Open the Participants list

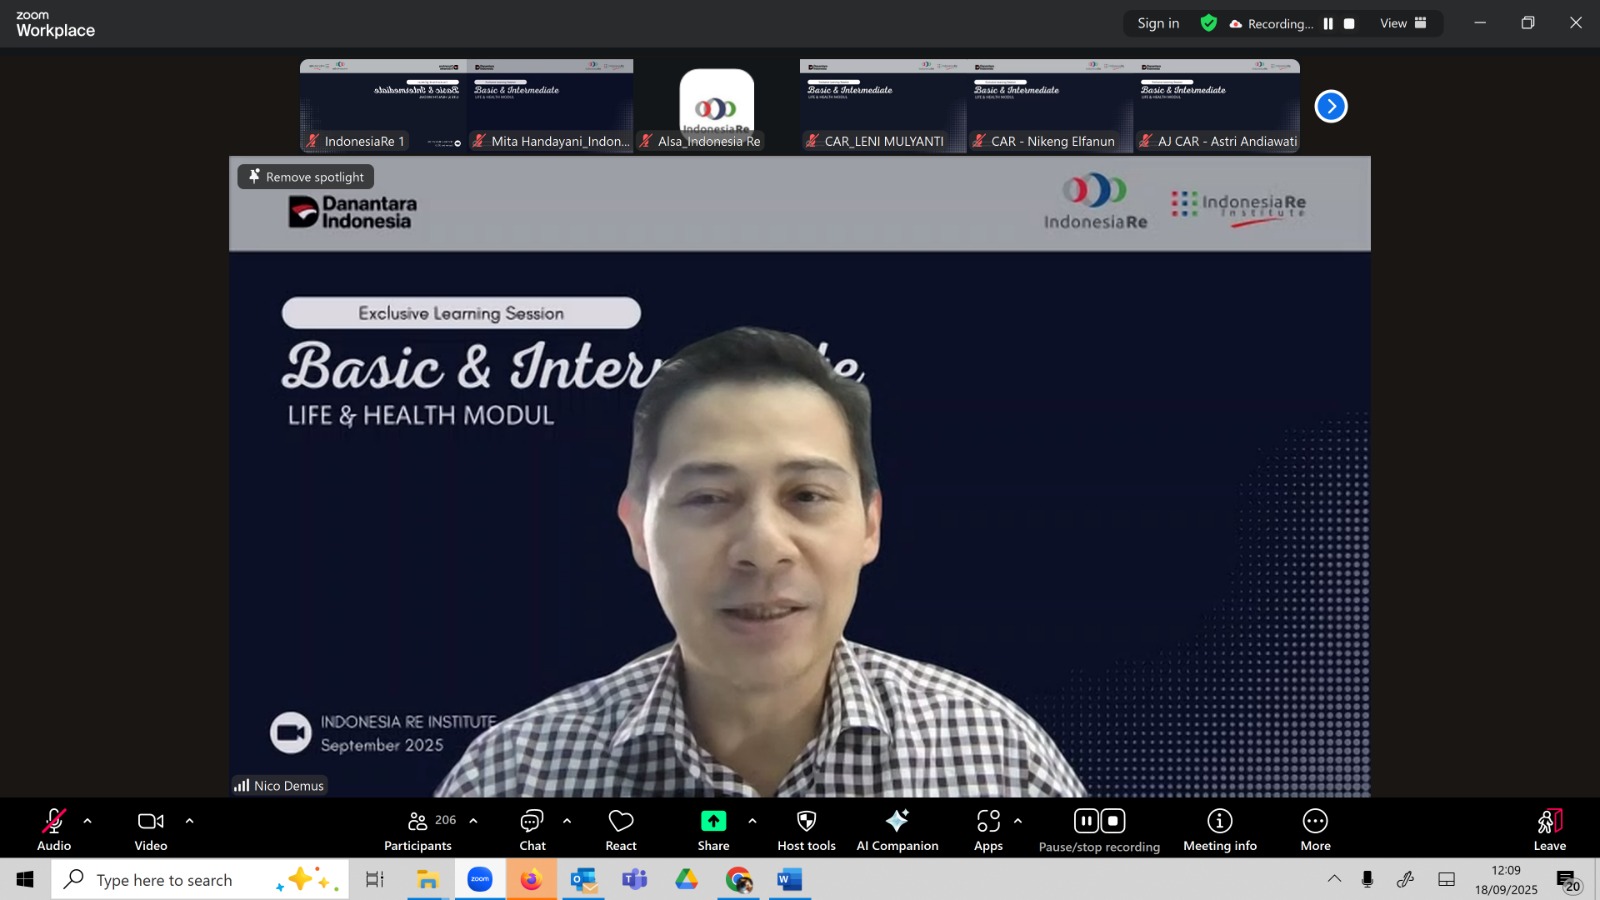[x=418, y=829]
